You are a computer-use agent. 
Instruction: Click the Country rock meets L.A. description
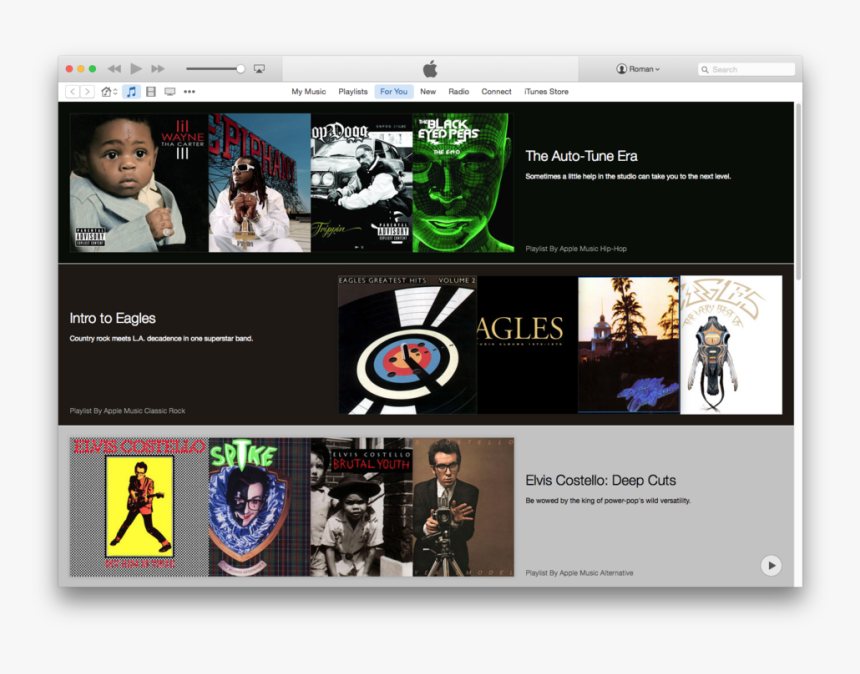click(x=161, y=338)
